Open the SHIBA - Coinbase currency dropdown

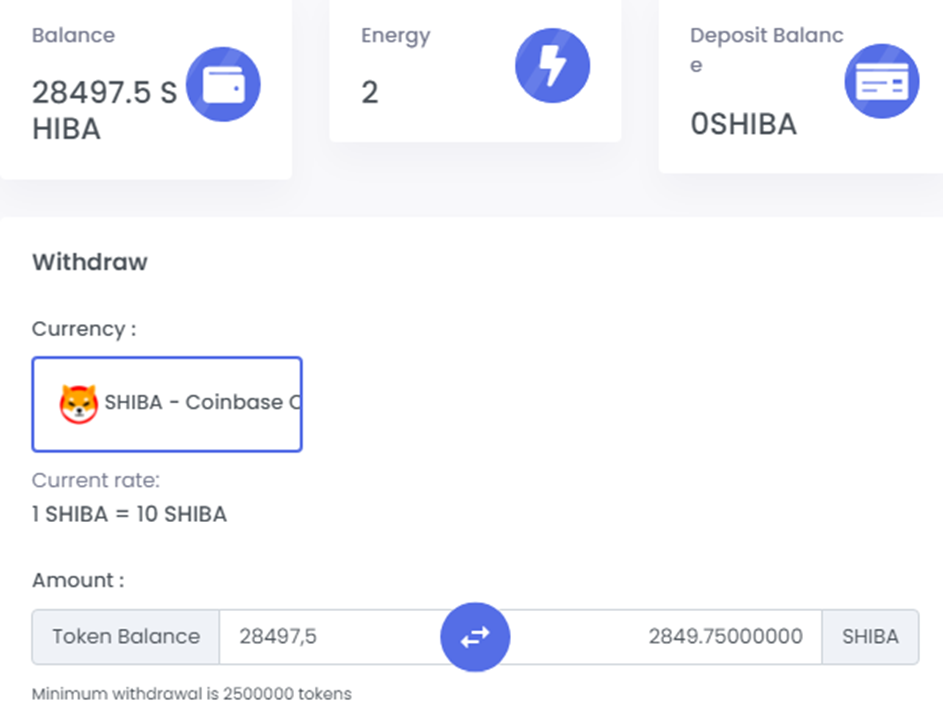167,404
